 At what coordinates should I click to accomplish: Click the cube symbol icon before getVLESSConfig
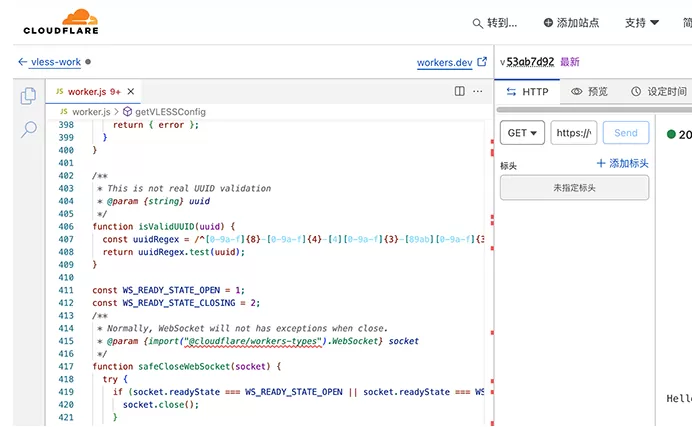click(x=127, y=112)
